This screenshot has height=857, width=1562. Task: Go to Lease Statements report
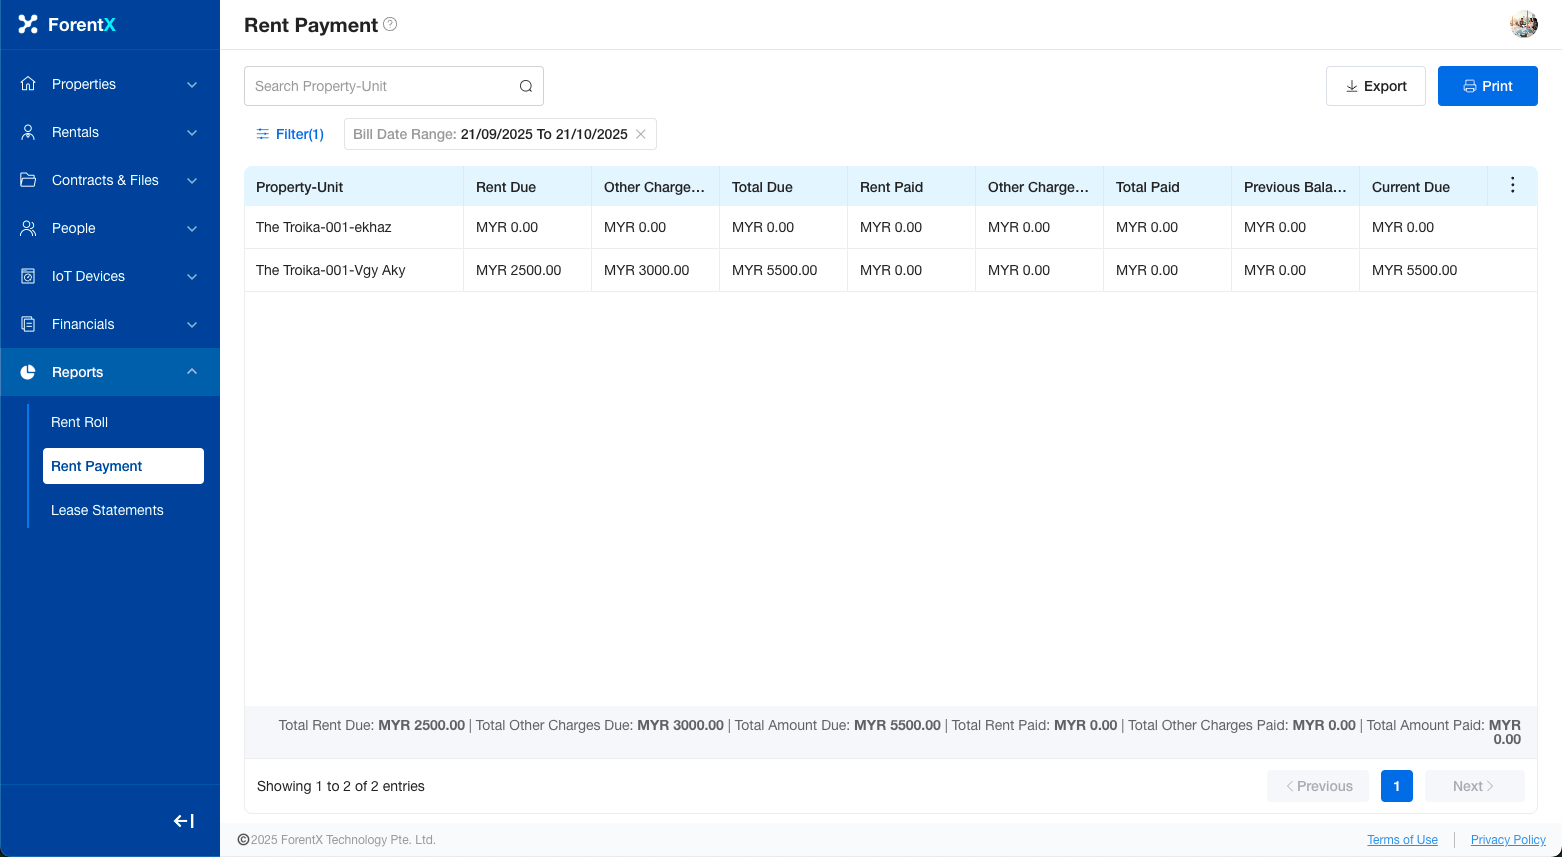coord(107,510)
